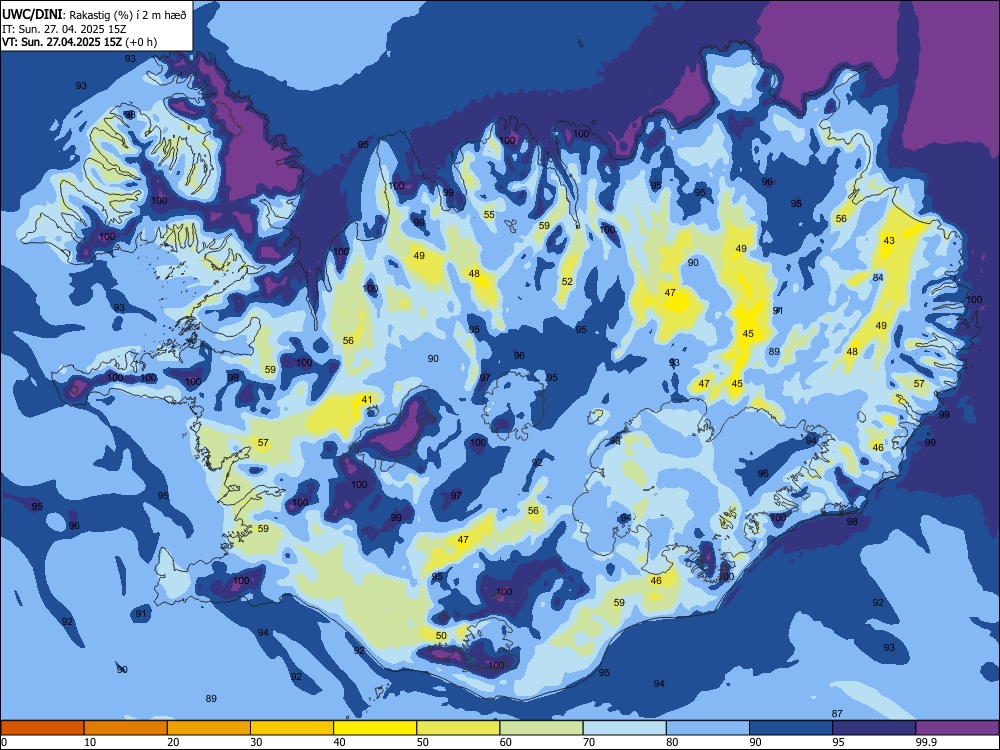The height and width of the screenshot is (750, 1000).
Task: Click the 80–90 light blue legend swatch
Action: point(708,728)
